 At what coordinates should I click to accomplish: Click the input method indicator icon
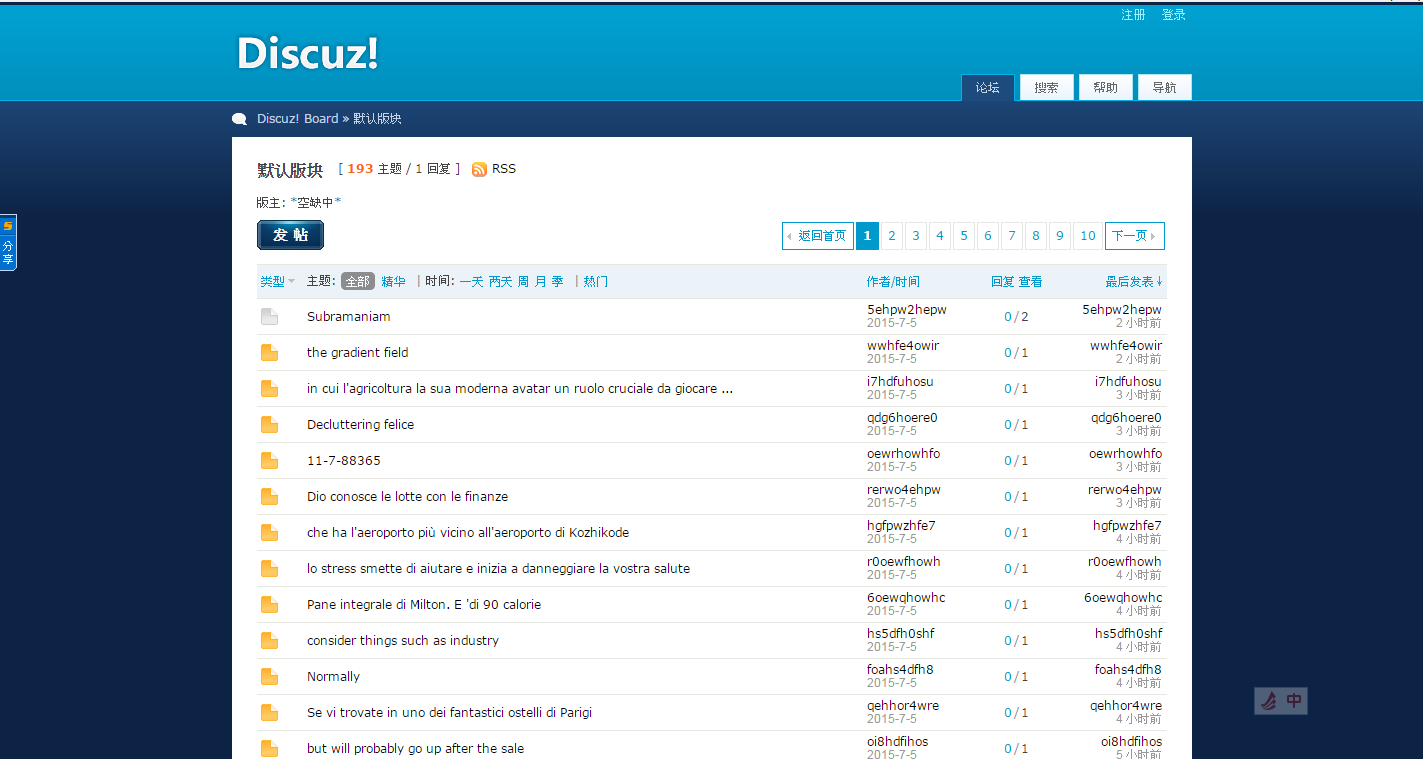point(1280,701)
